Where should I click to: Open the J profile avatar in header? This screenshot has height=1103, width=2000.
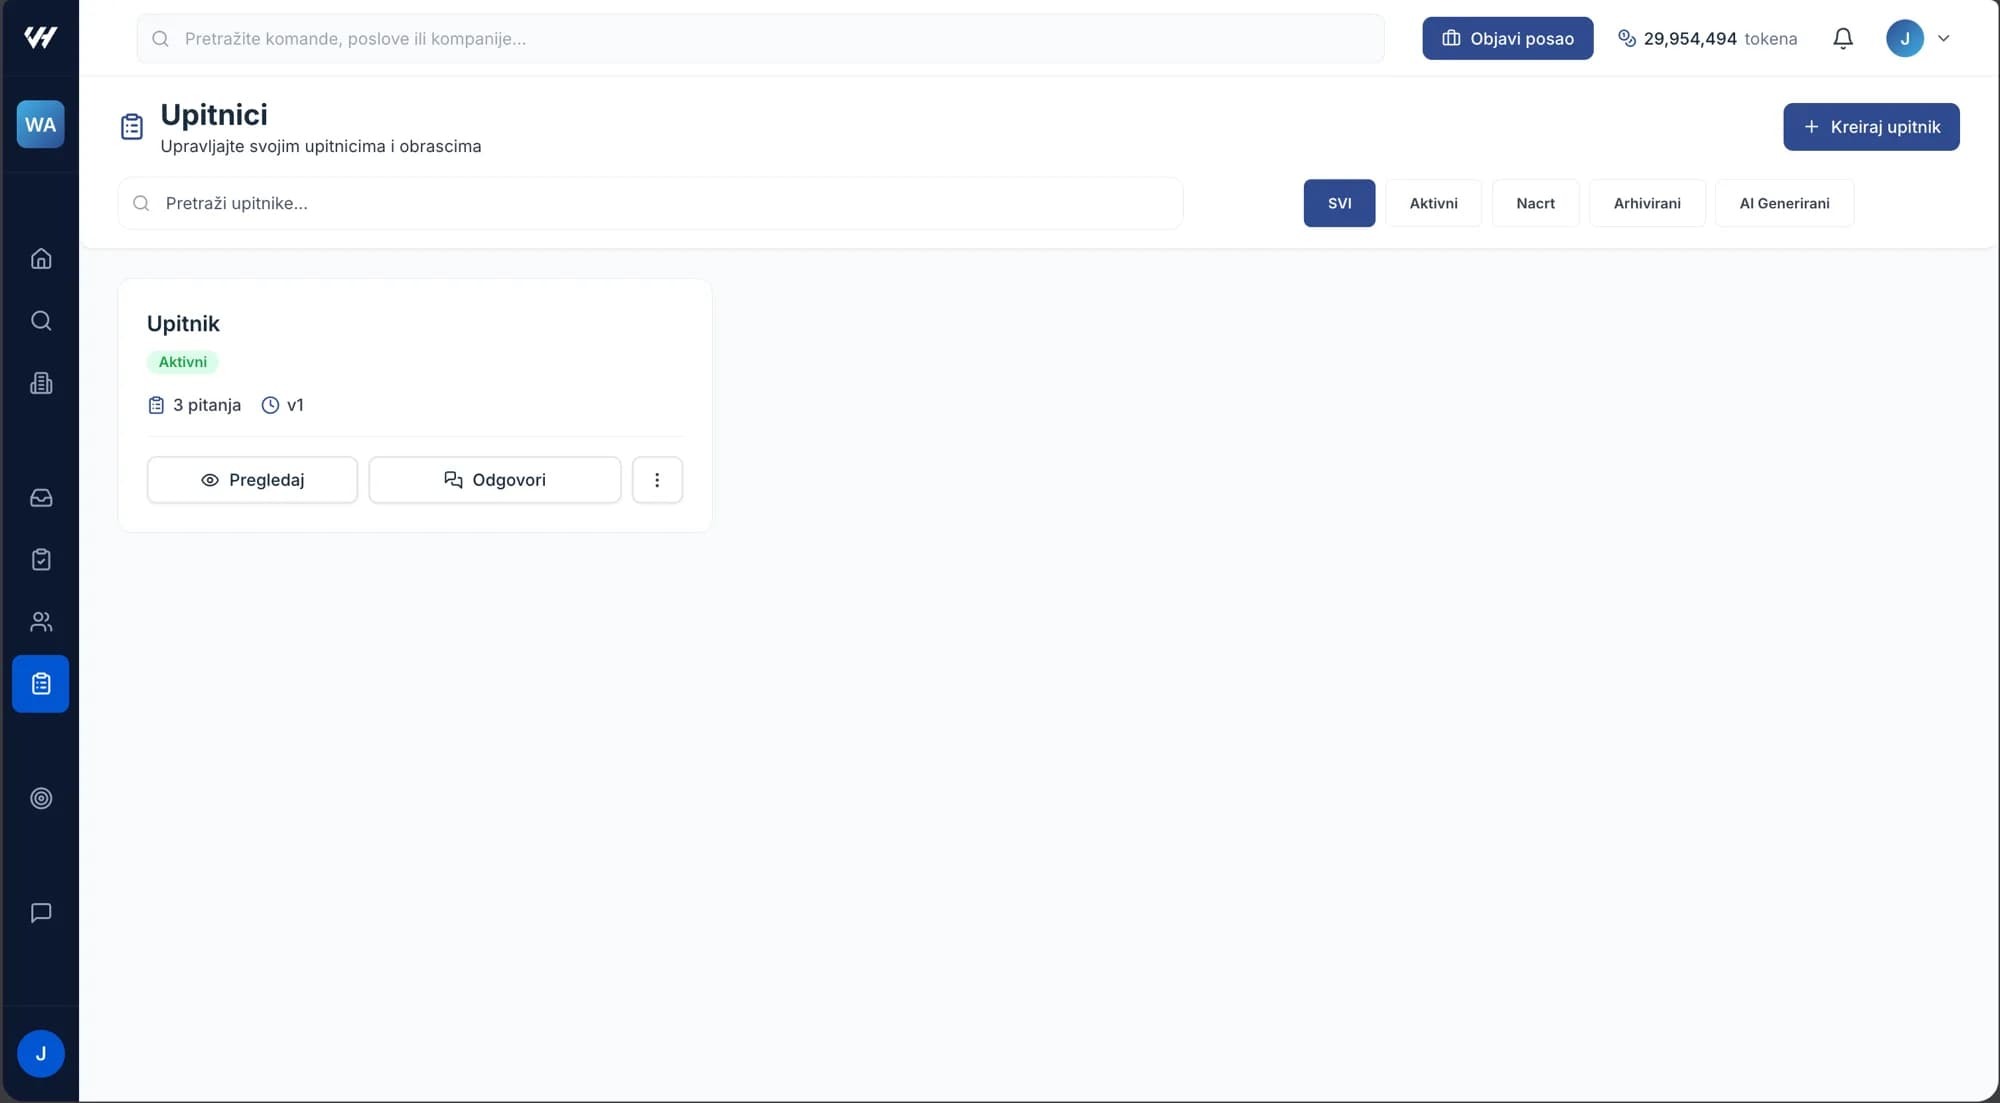(1905, 39)
